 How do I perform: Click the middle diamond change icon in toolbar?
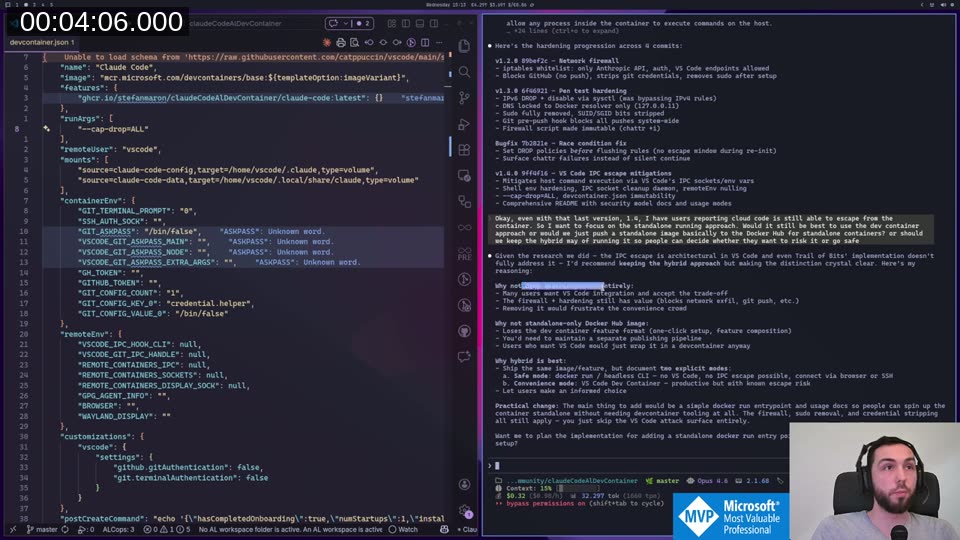click(383, 42)
